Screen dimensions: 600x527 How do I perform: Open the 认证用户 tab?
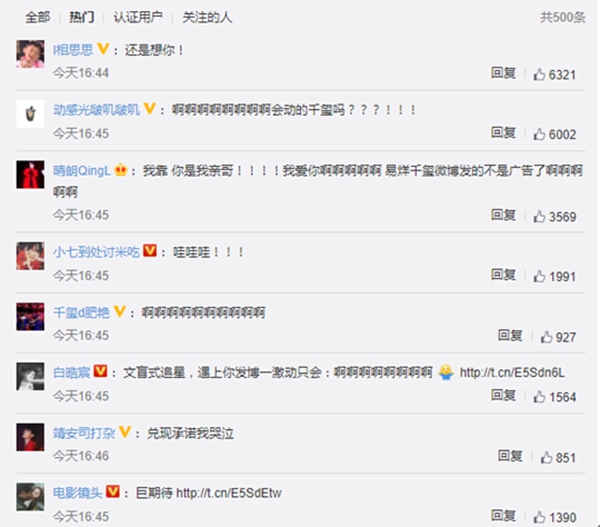pos(138,17)
